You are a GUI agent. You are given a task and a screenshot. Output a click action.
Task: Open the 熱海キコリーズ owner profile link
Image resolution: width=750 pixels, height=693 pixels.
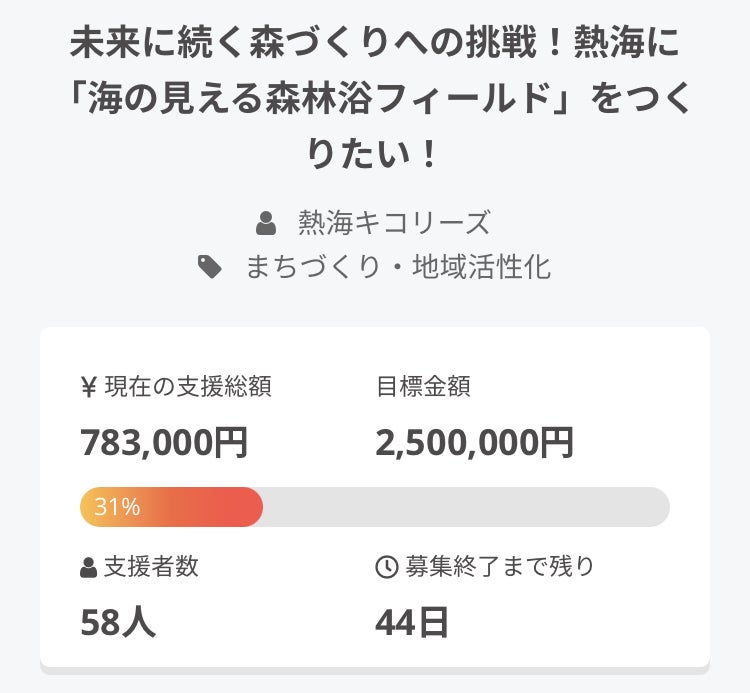point(394,222)
